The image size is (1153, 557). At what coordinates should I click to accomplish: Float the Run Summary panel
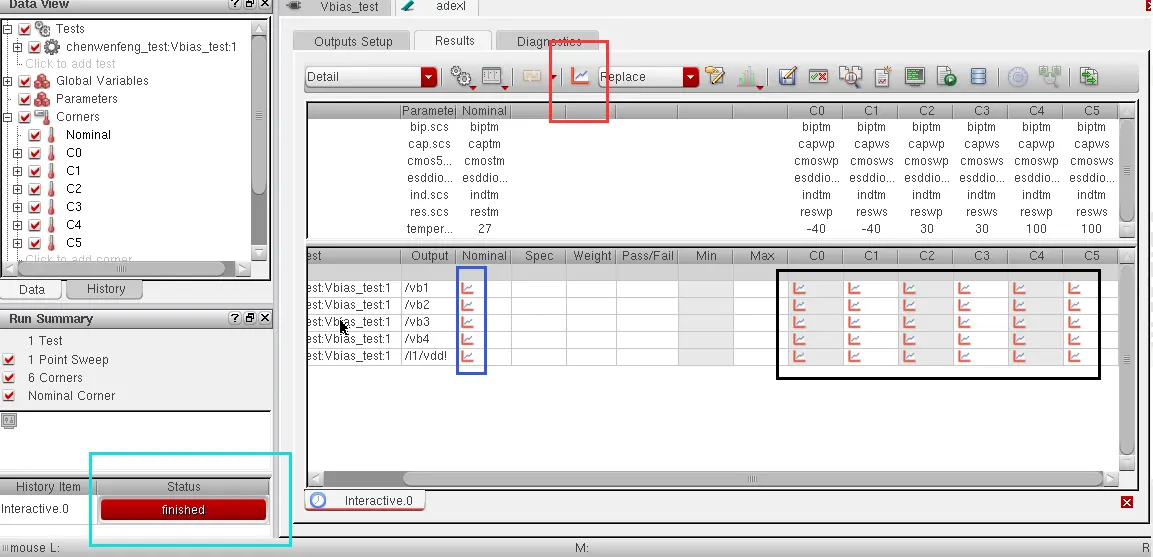(x=251, y=319)
